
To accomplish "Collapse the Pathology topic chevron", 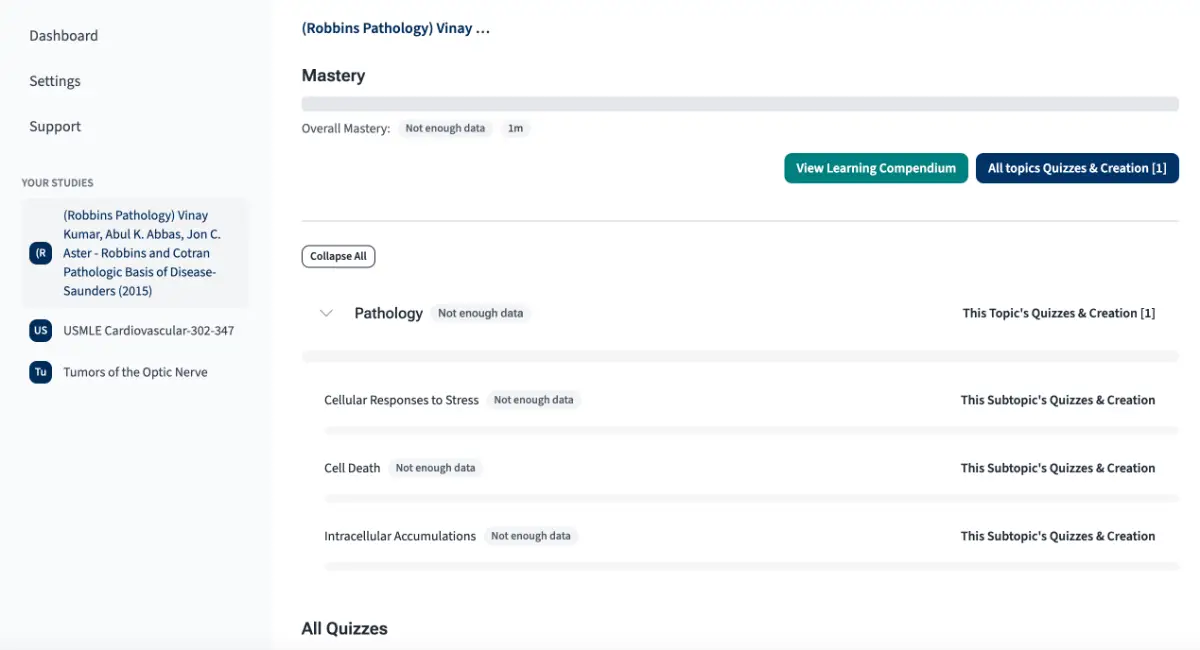I will click(x=326, y=313).
